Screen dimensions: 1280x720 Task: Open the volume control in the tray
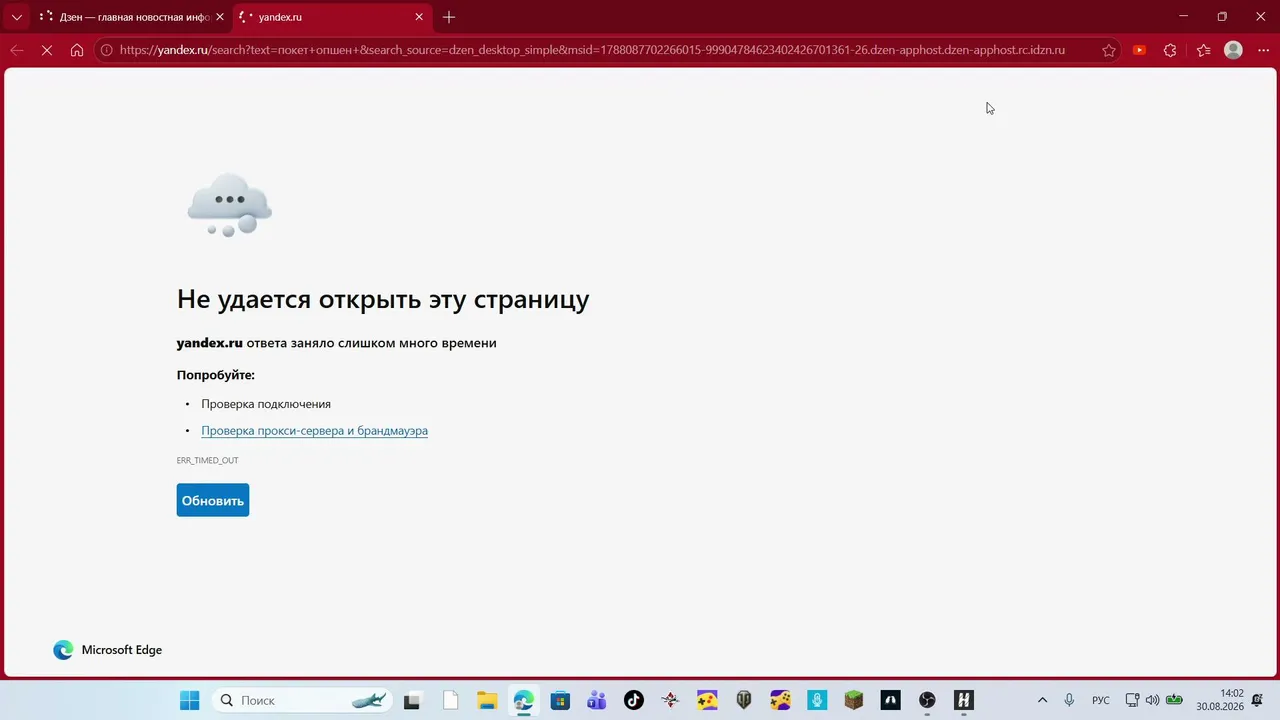(x=1152, y=700)
